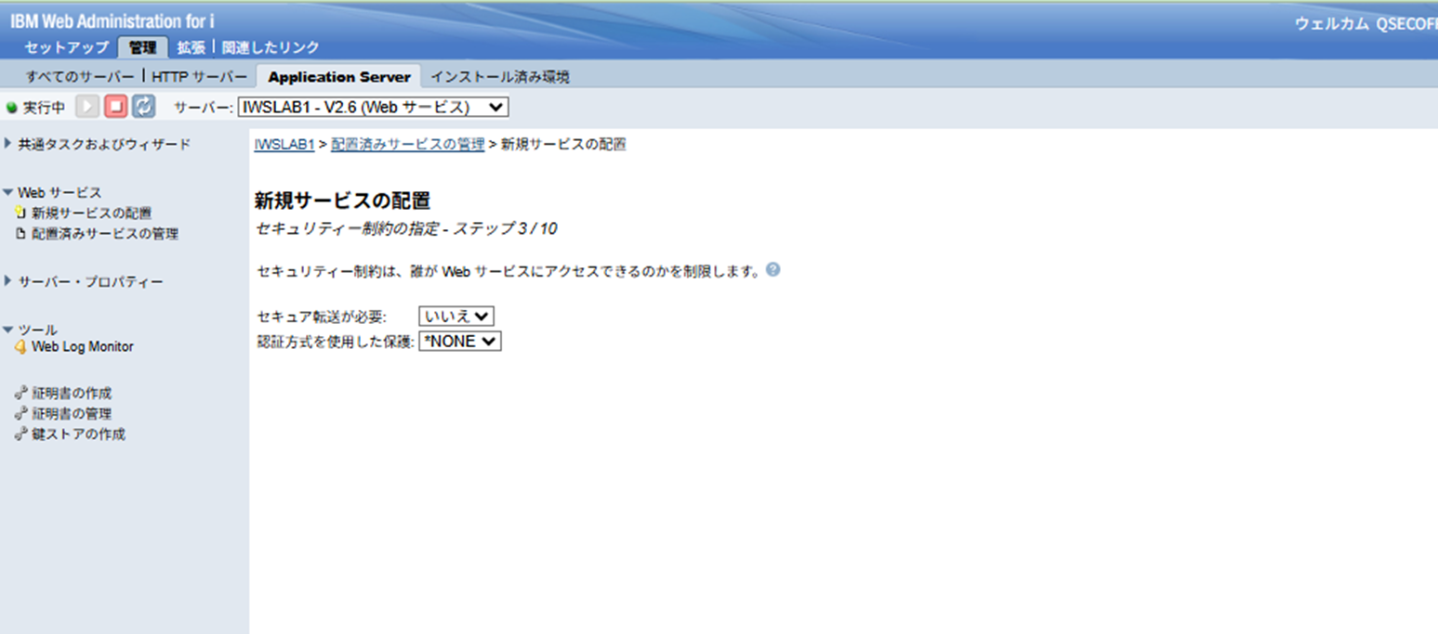The width and height of the screenshot is (1438, 634).
Task: Click the red stop server icon
Action: click(116, 107)
